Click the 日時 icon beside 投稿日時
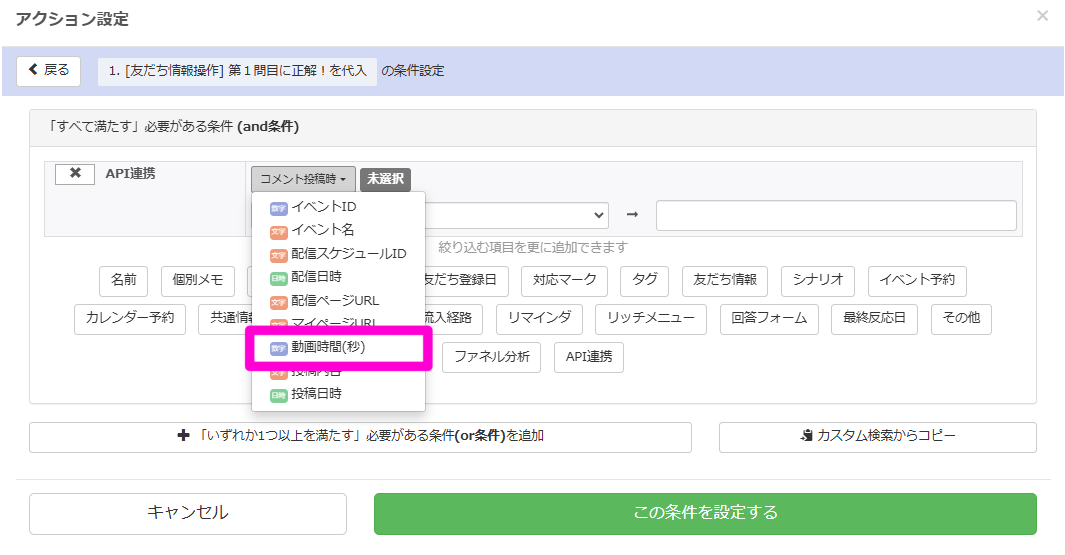Screen dimensions: 1065x555 [x=278, y=395]
